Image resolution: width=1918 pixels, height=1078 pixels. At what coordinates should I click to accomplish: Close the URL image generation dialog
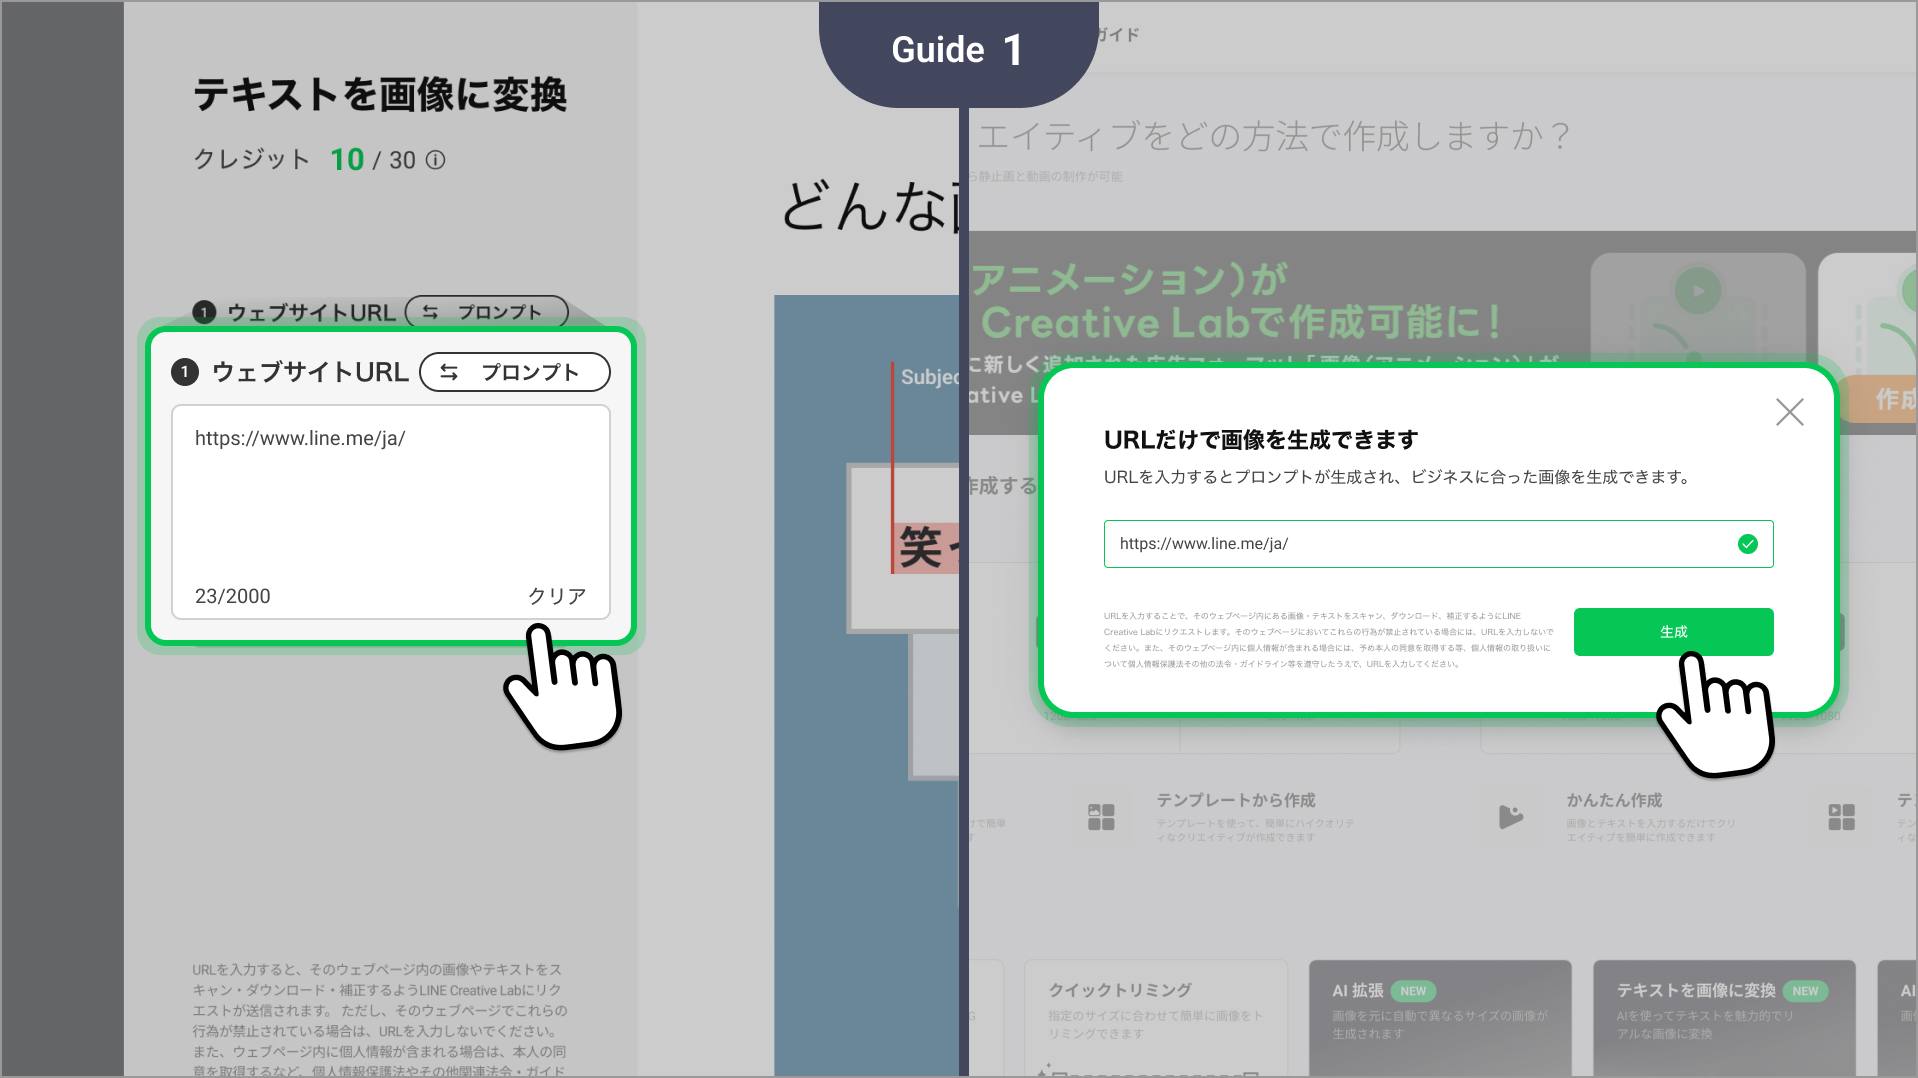[x=1789, y=412]
